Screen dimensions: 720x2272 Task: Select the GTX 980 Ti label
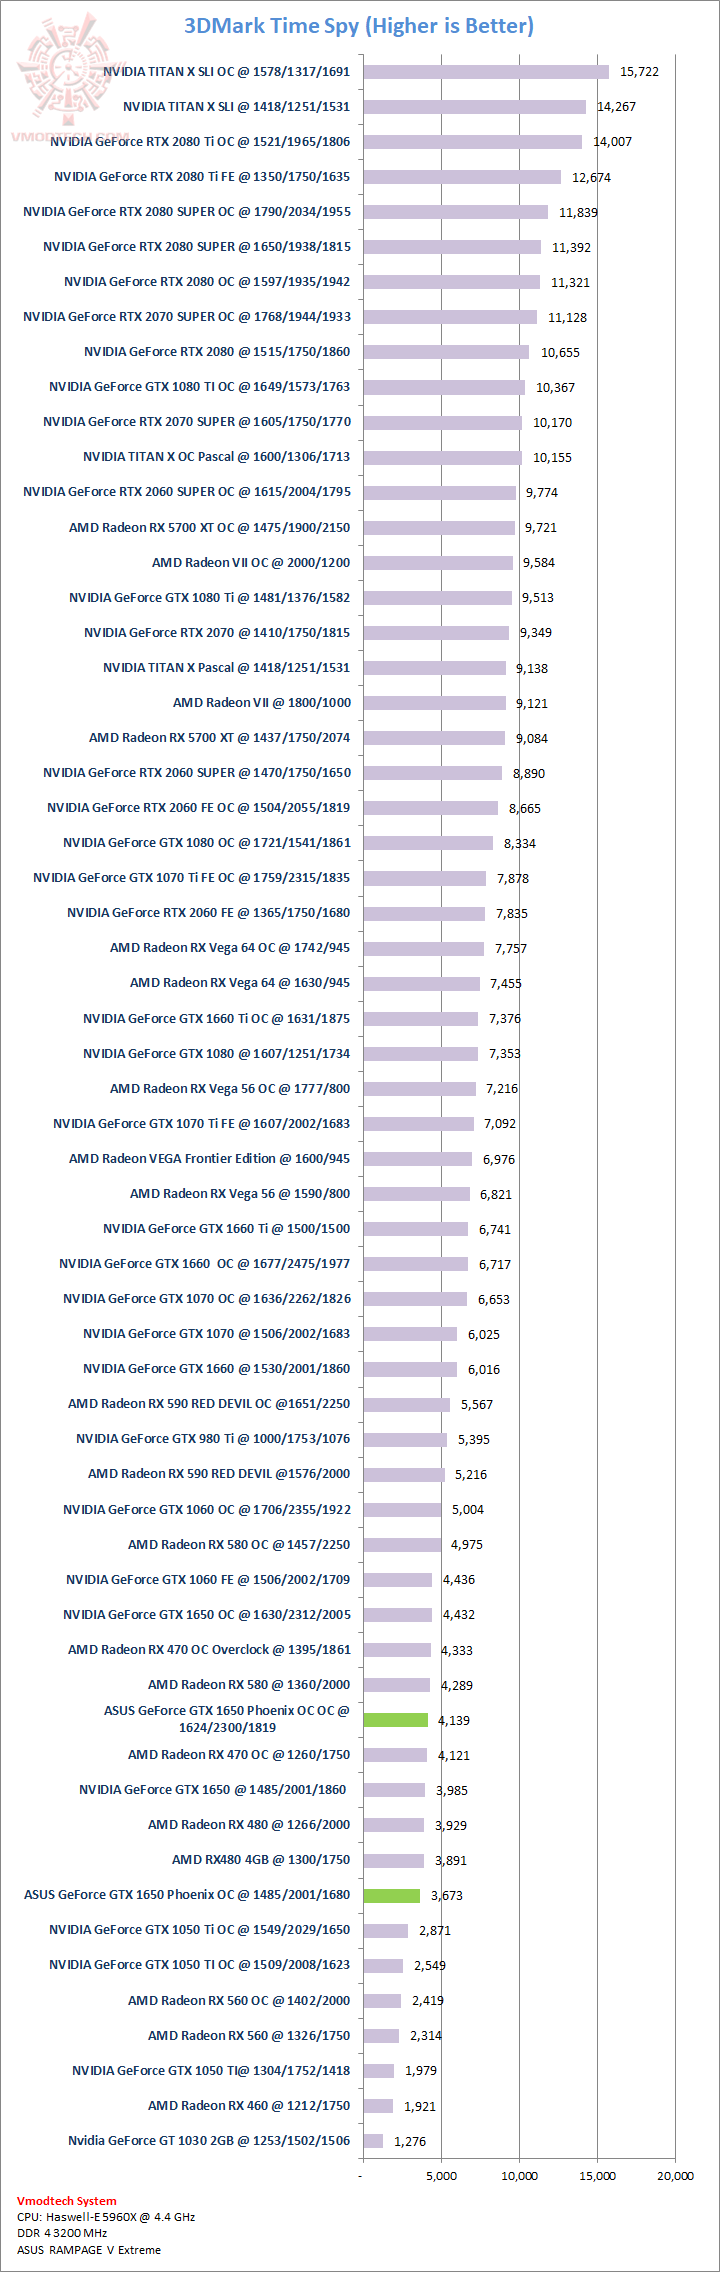tap(213, 1439)
